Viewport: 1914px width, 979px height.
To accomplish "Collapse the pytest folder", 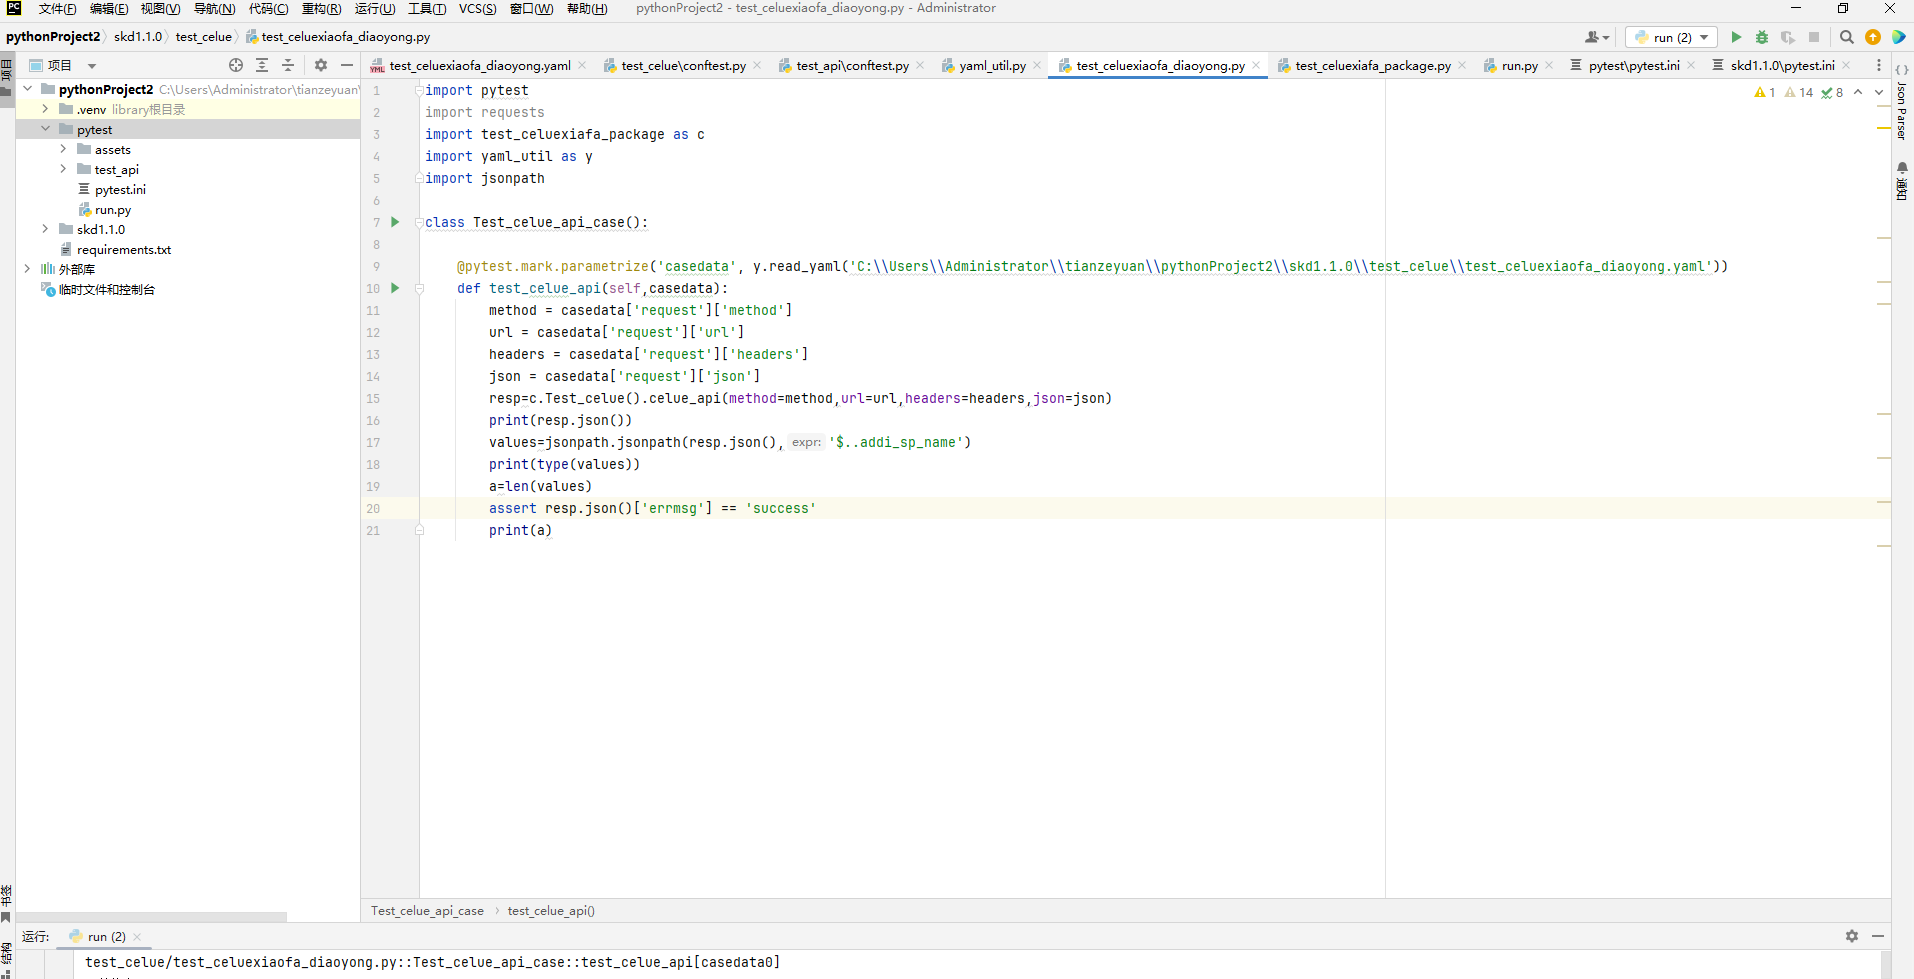I will coord(45,129).
